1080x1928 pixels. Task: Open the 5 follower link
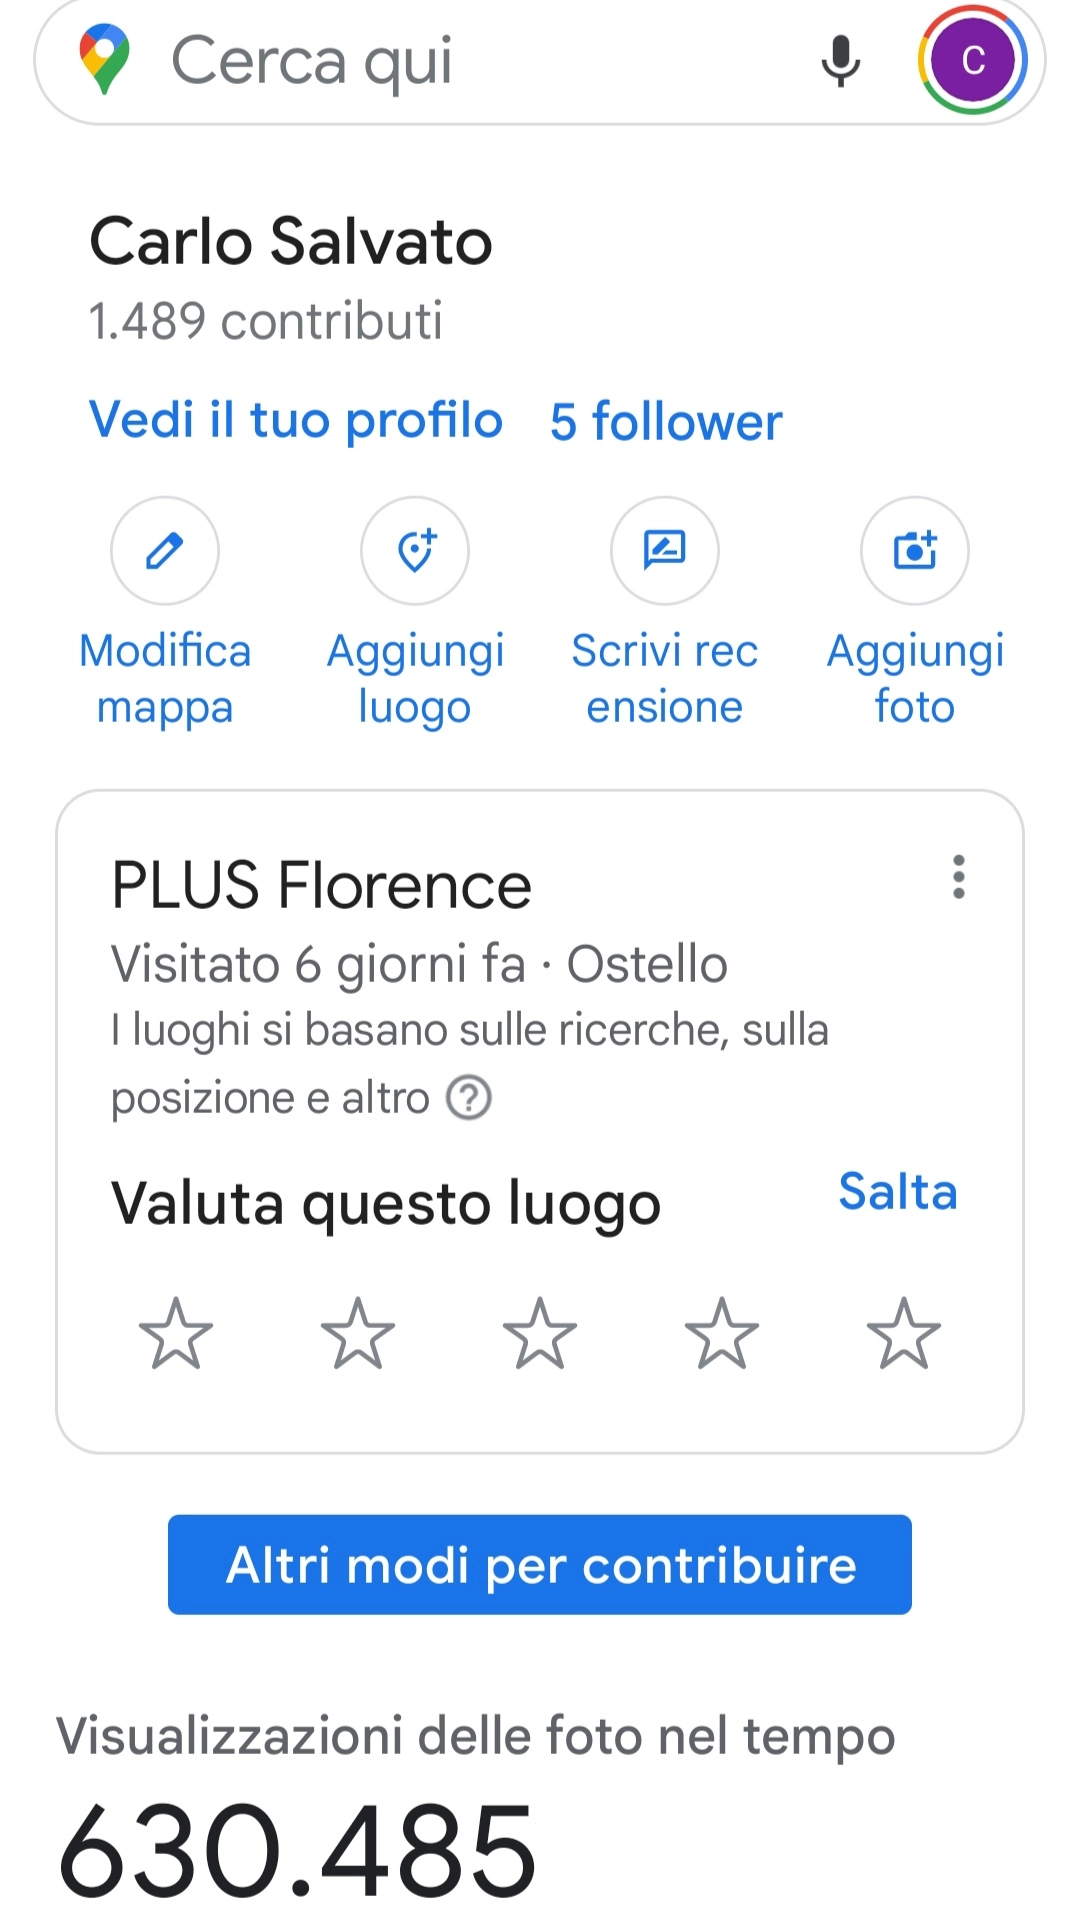click(x=666, y=421)
